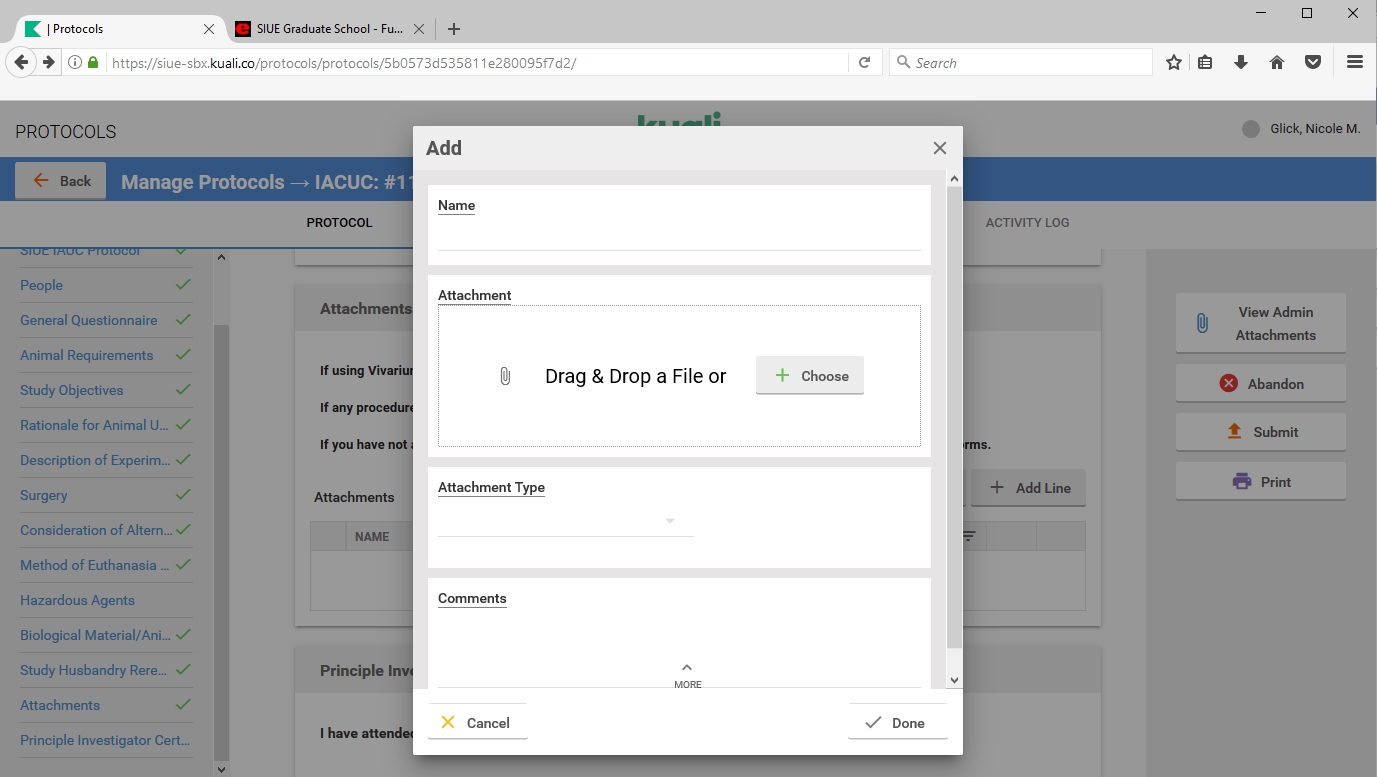Open the Pocket icon in toolbar
The width and height of the screenshot is (1377, 777).
(1313, 63)
